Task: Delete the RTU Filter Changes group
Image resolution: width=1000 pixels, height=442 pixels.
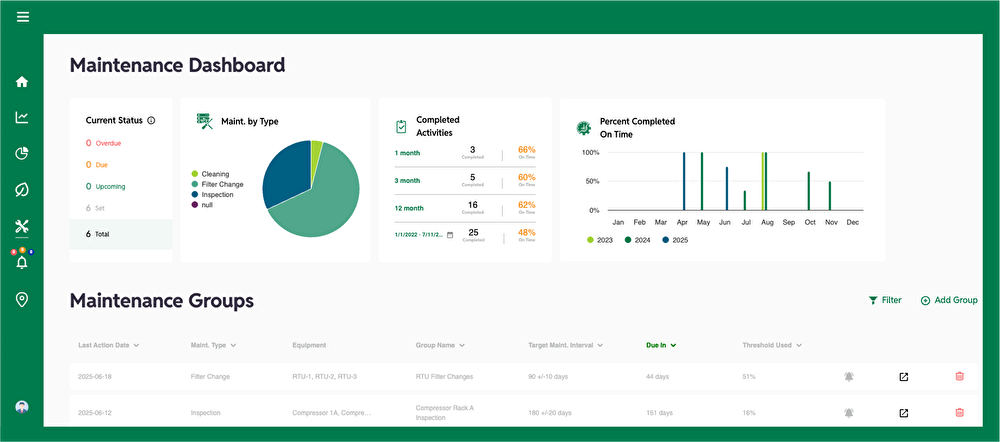Action: pyautogui.click(x=959, y=376)
